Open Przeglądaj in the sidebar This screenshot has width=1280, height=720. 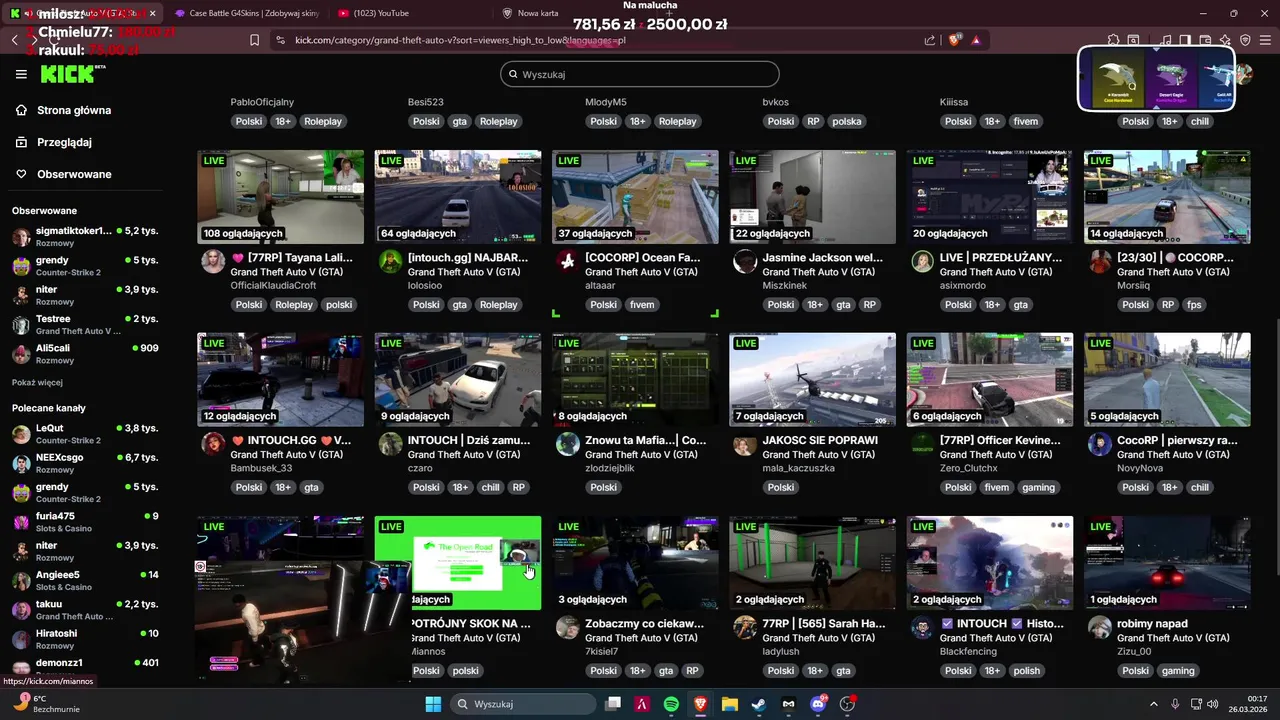64,142
